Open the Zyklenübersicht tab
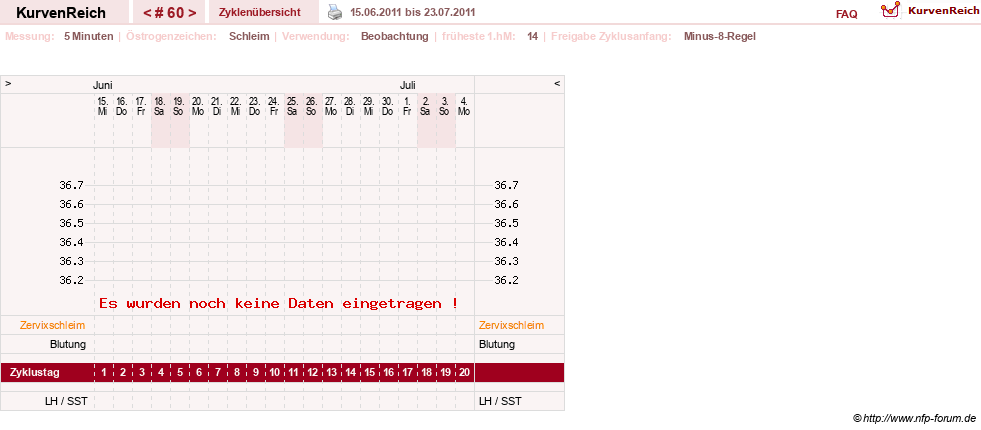This screenshot has width=981, height=430. click(x=260, y=12)
